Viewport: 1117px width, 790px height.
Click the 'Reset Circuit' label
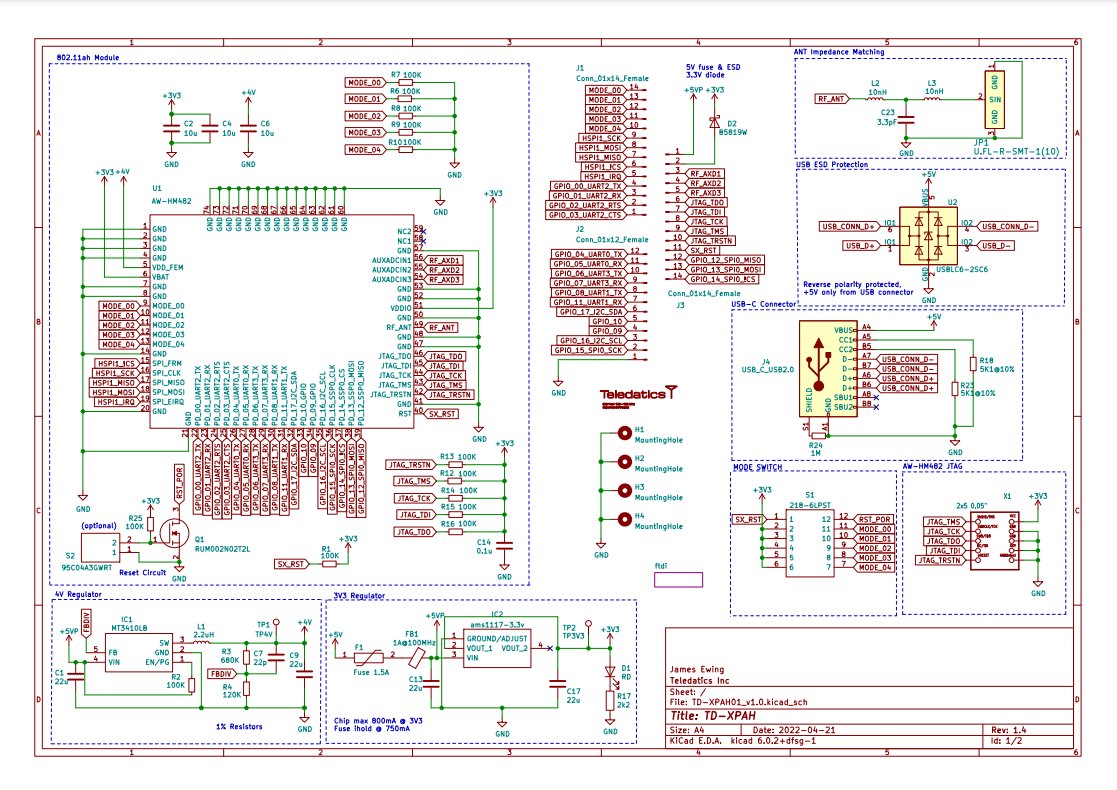[142, 573]
